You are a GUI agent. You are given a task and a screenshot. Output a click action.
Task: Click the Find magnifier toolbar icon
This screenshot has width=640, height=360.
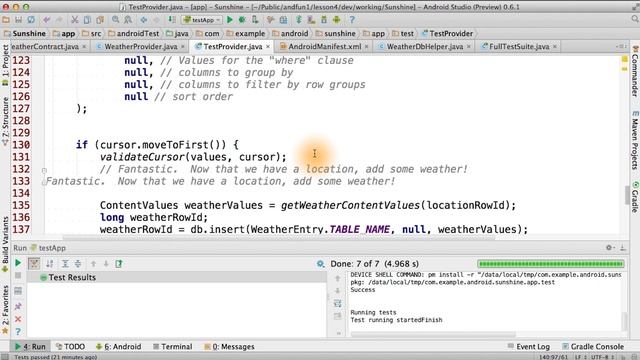(x=116, y=20)
